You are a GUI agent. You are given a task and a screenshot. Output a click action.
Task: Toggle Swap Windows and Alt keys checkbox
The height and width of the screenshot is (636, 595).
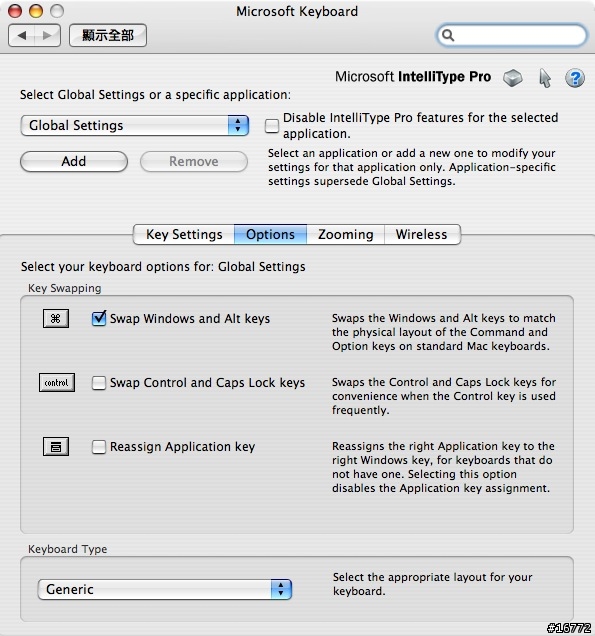coord(99,318)
